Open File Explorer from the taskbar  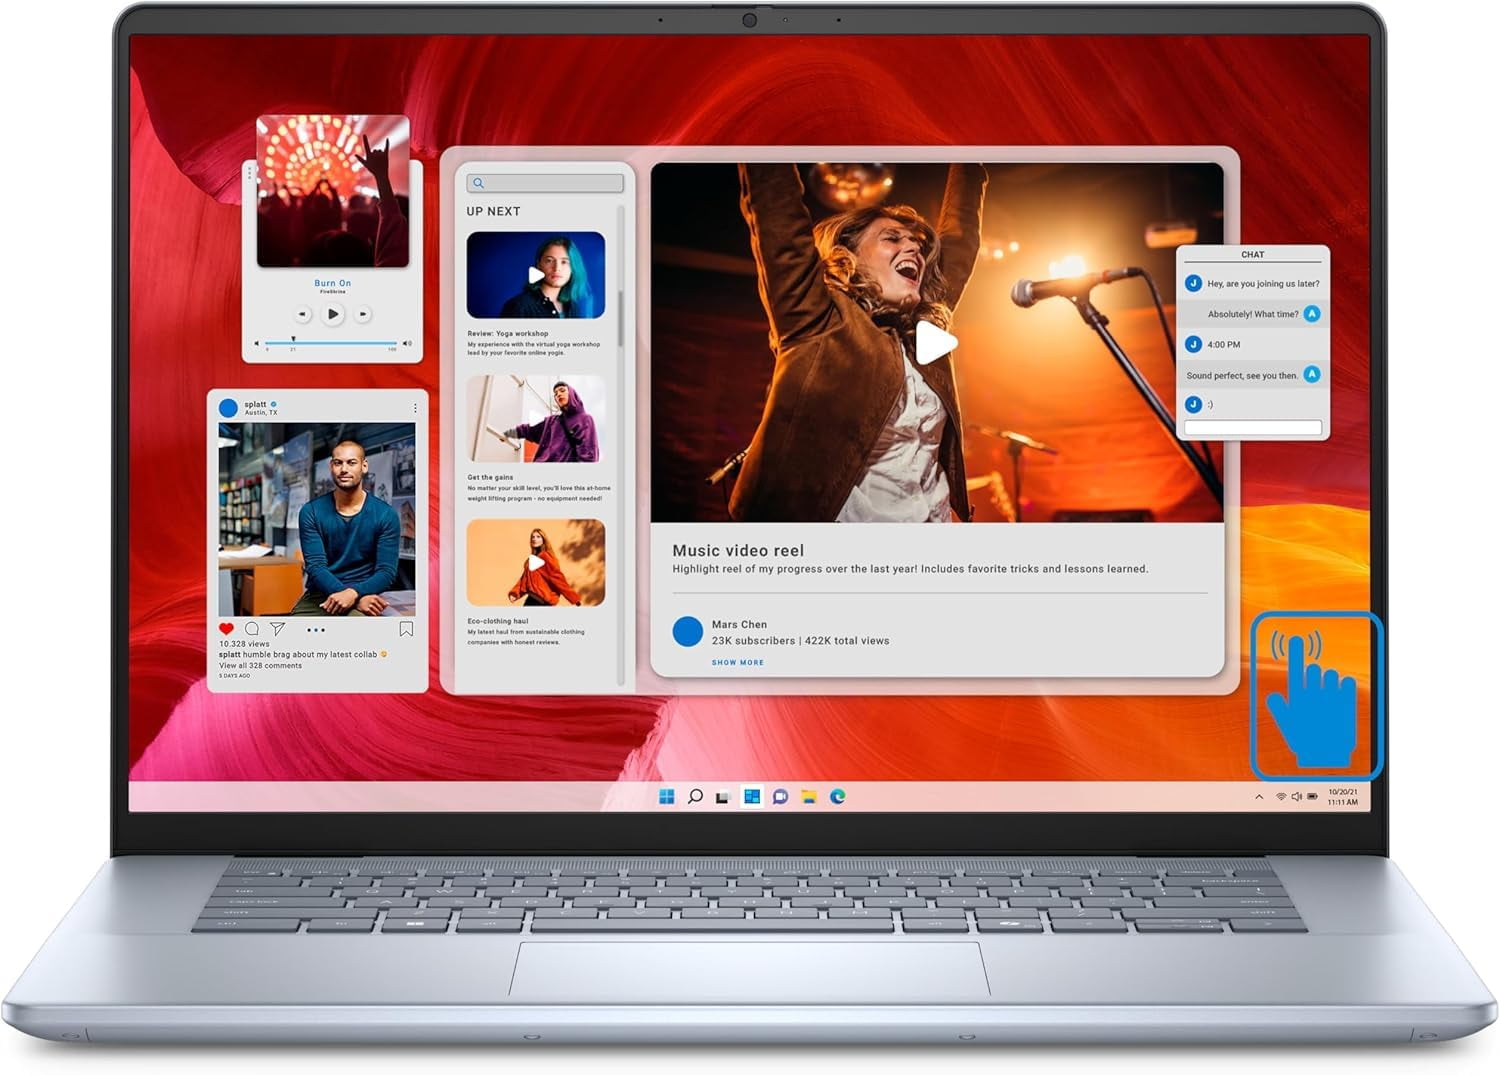coord(810,797)
